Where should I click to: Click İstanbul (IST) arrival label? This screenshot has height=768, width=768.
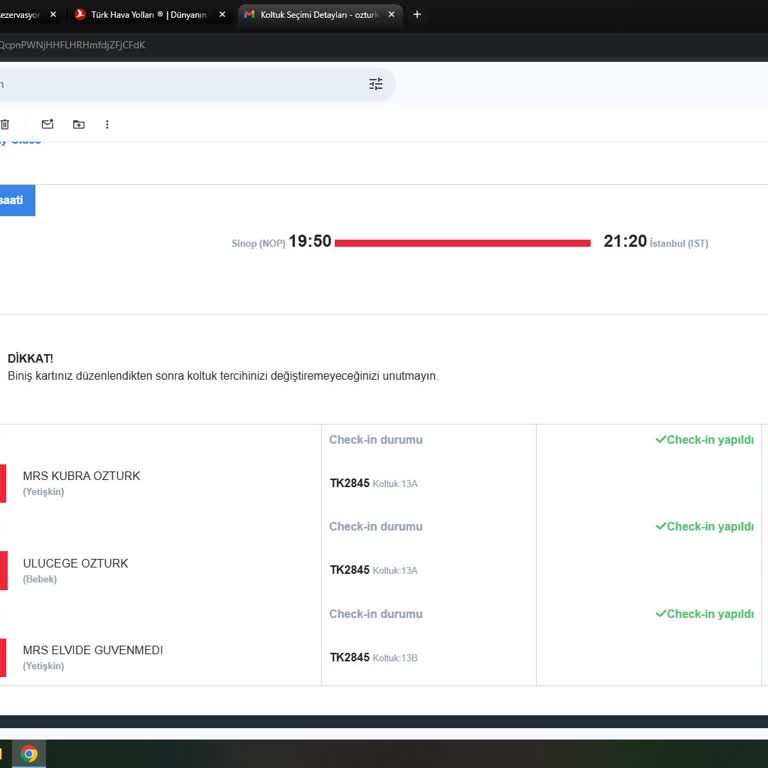(679, 243)
